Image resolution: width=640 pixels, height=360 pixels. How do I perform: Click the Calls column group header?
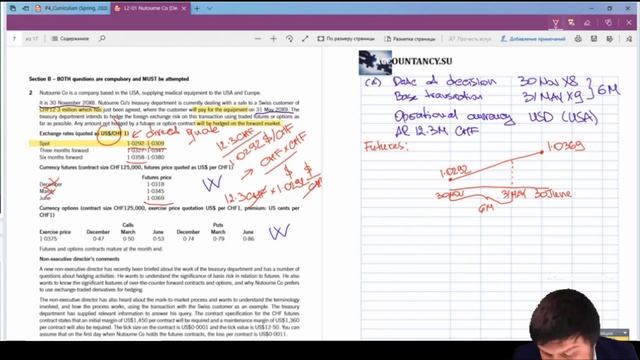coord(128,225)
